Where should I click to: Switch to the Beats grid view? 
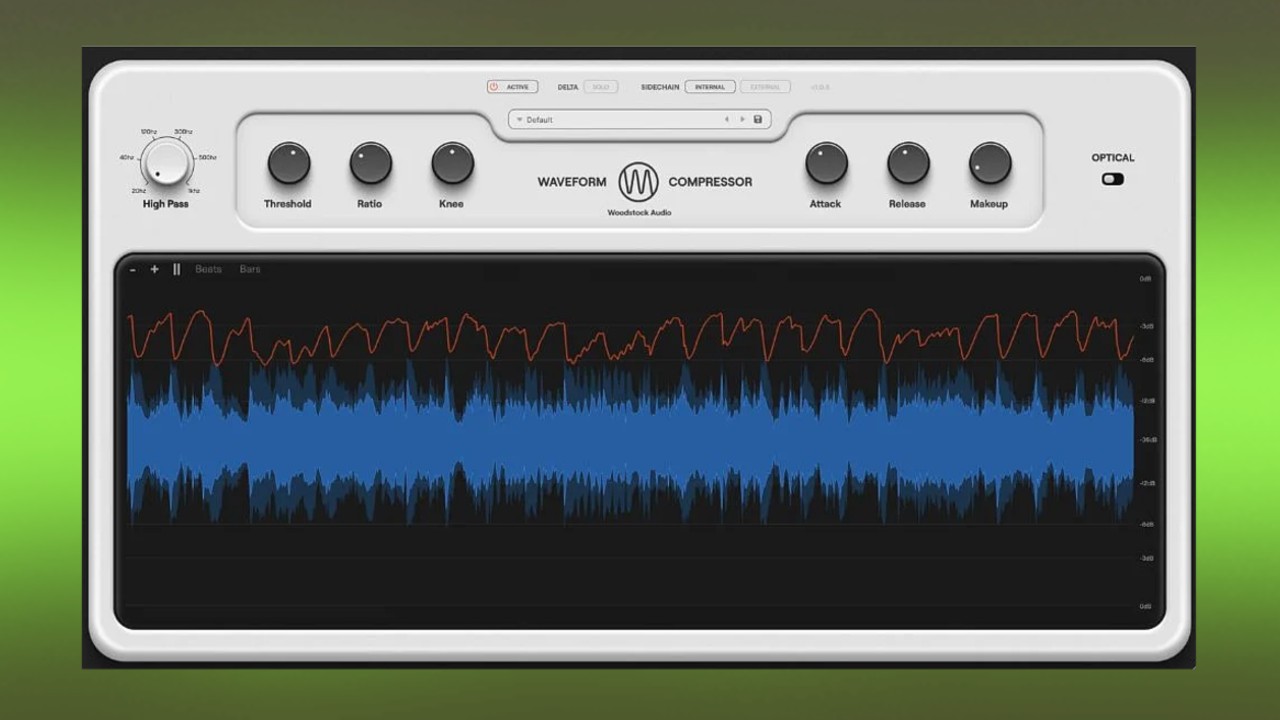[208, 269]
